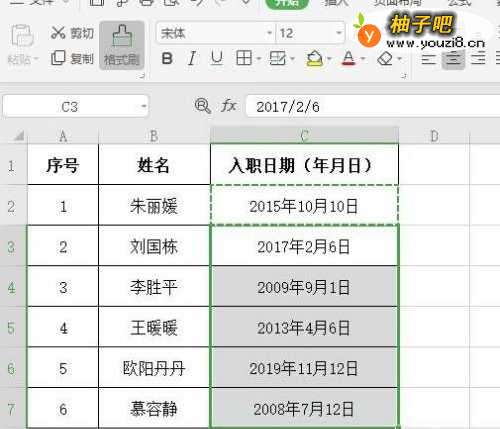Image resolution: width=500 pixels, height=429 pixels.
Task: Expand the 宋体 font name dropdown
Action: (x=269, y=33)
